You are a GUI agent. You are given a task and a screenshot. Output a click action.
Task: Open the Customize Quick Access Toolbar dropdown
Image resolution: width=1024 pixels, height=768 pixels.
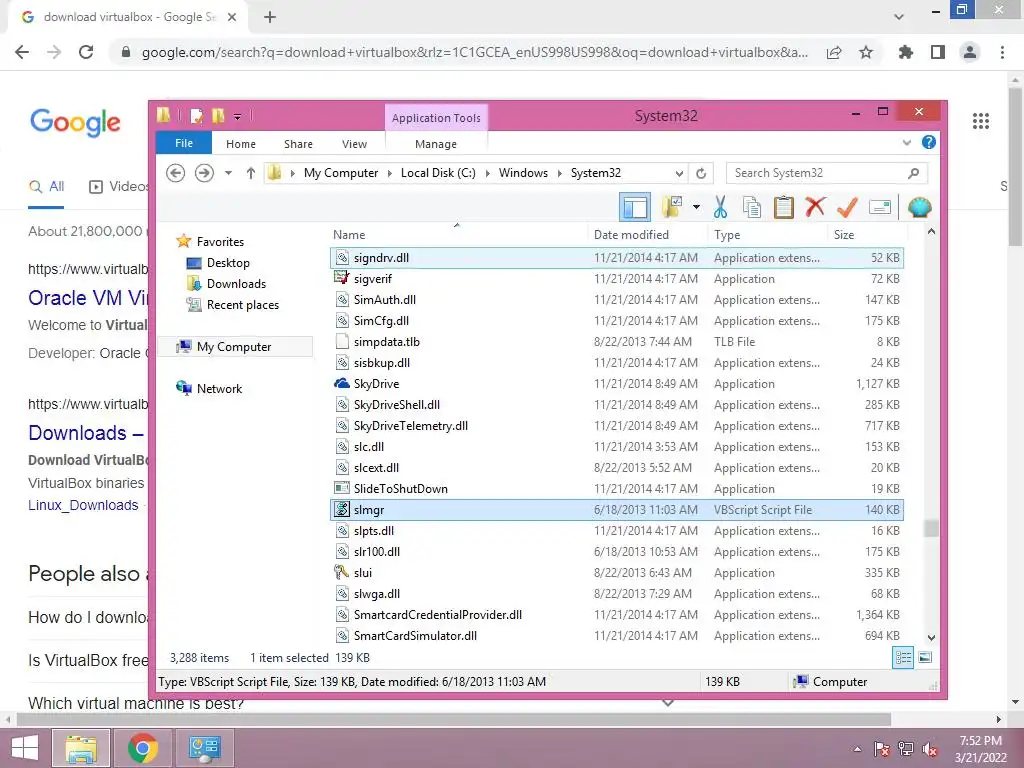238,117
